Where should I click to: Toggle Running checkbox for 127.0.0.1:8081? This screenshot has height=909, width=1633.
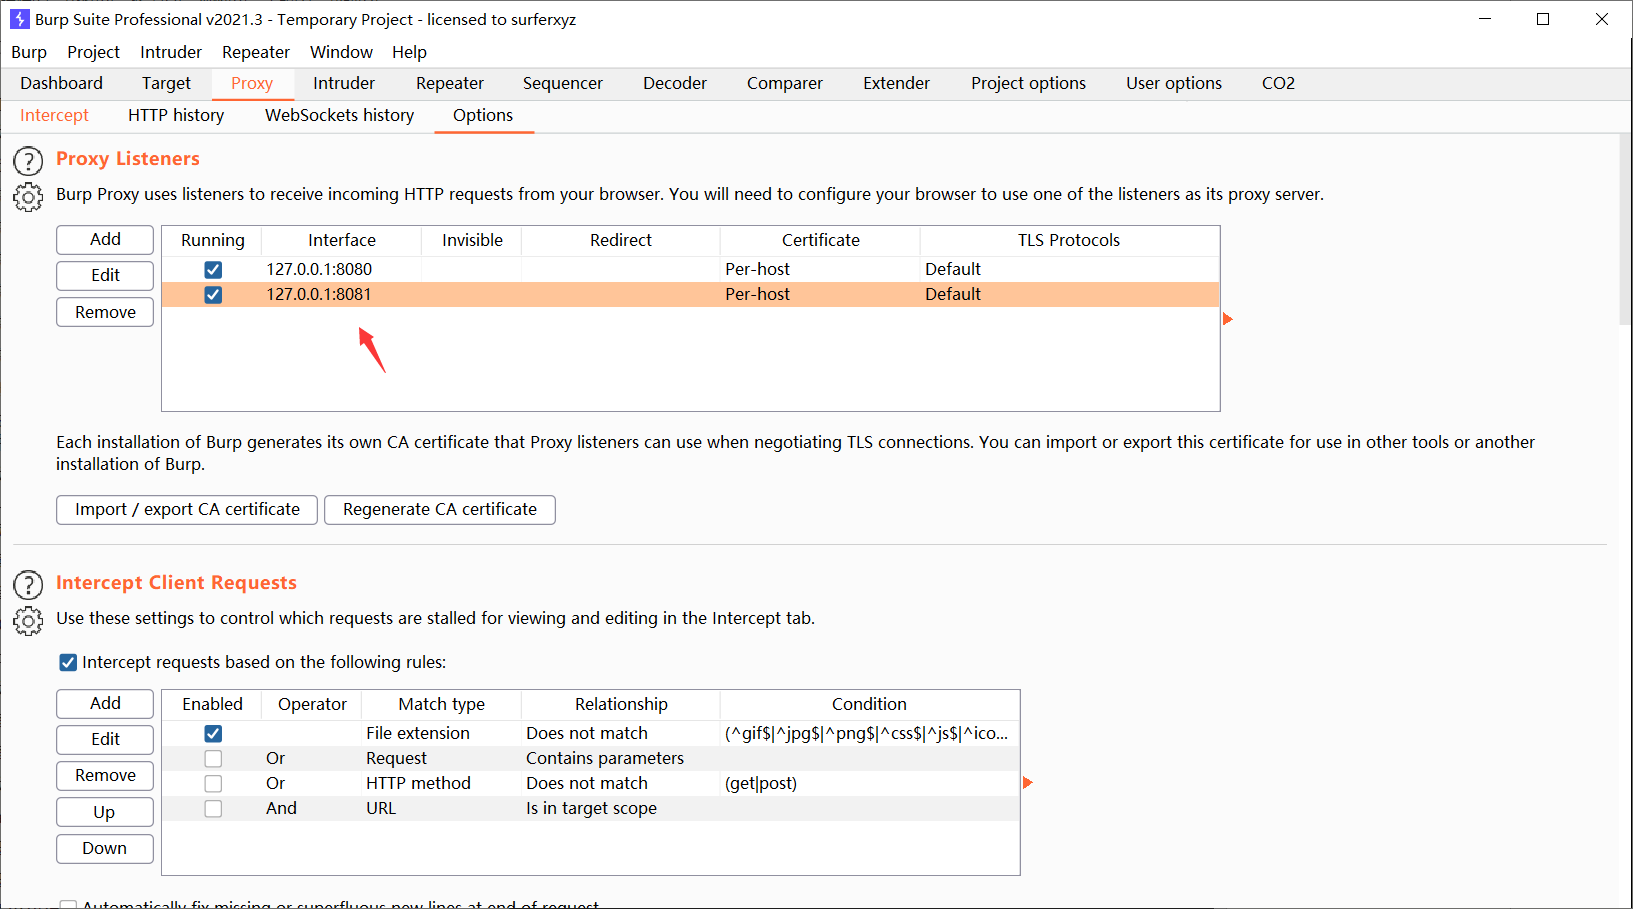point(213,294)
